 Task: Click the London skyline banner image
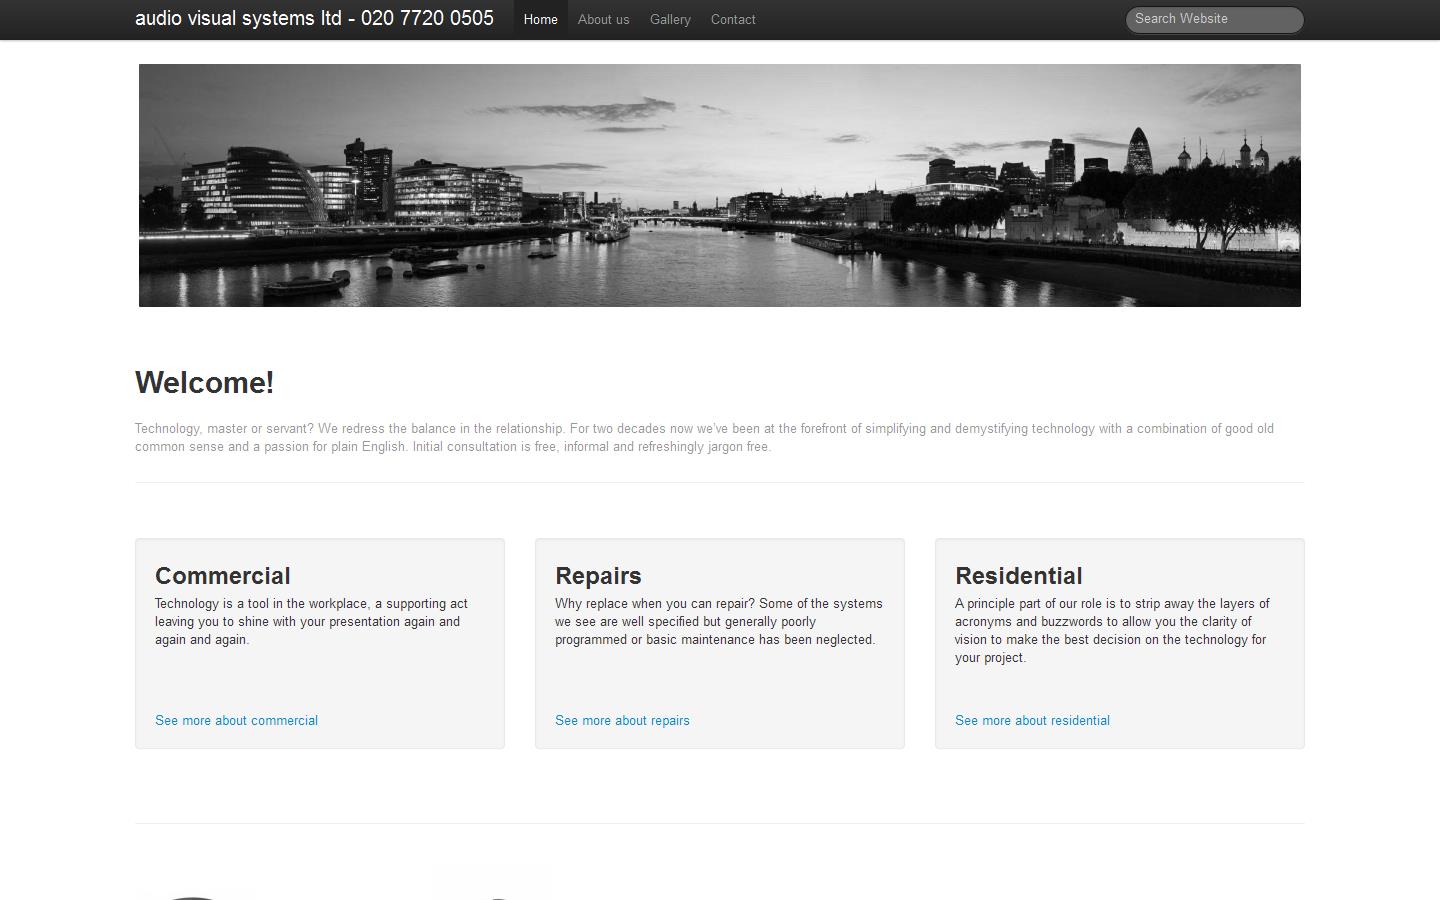[719, 185]
